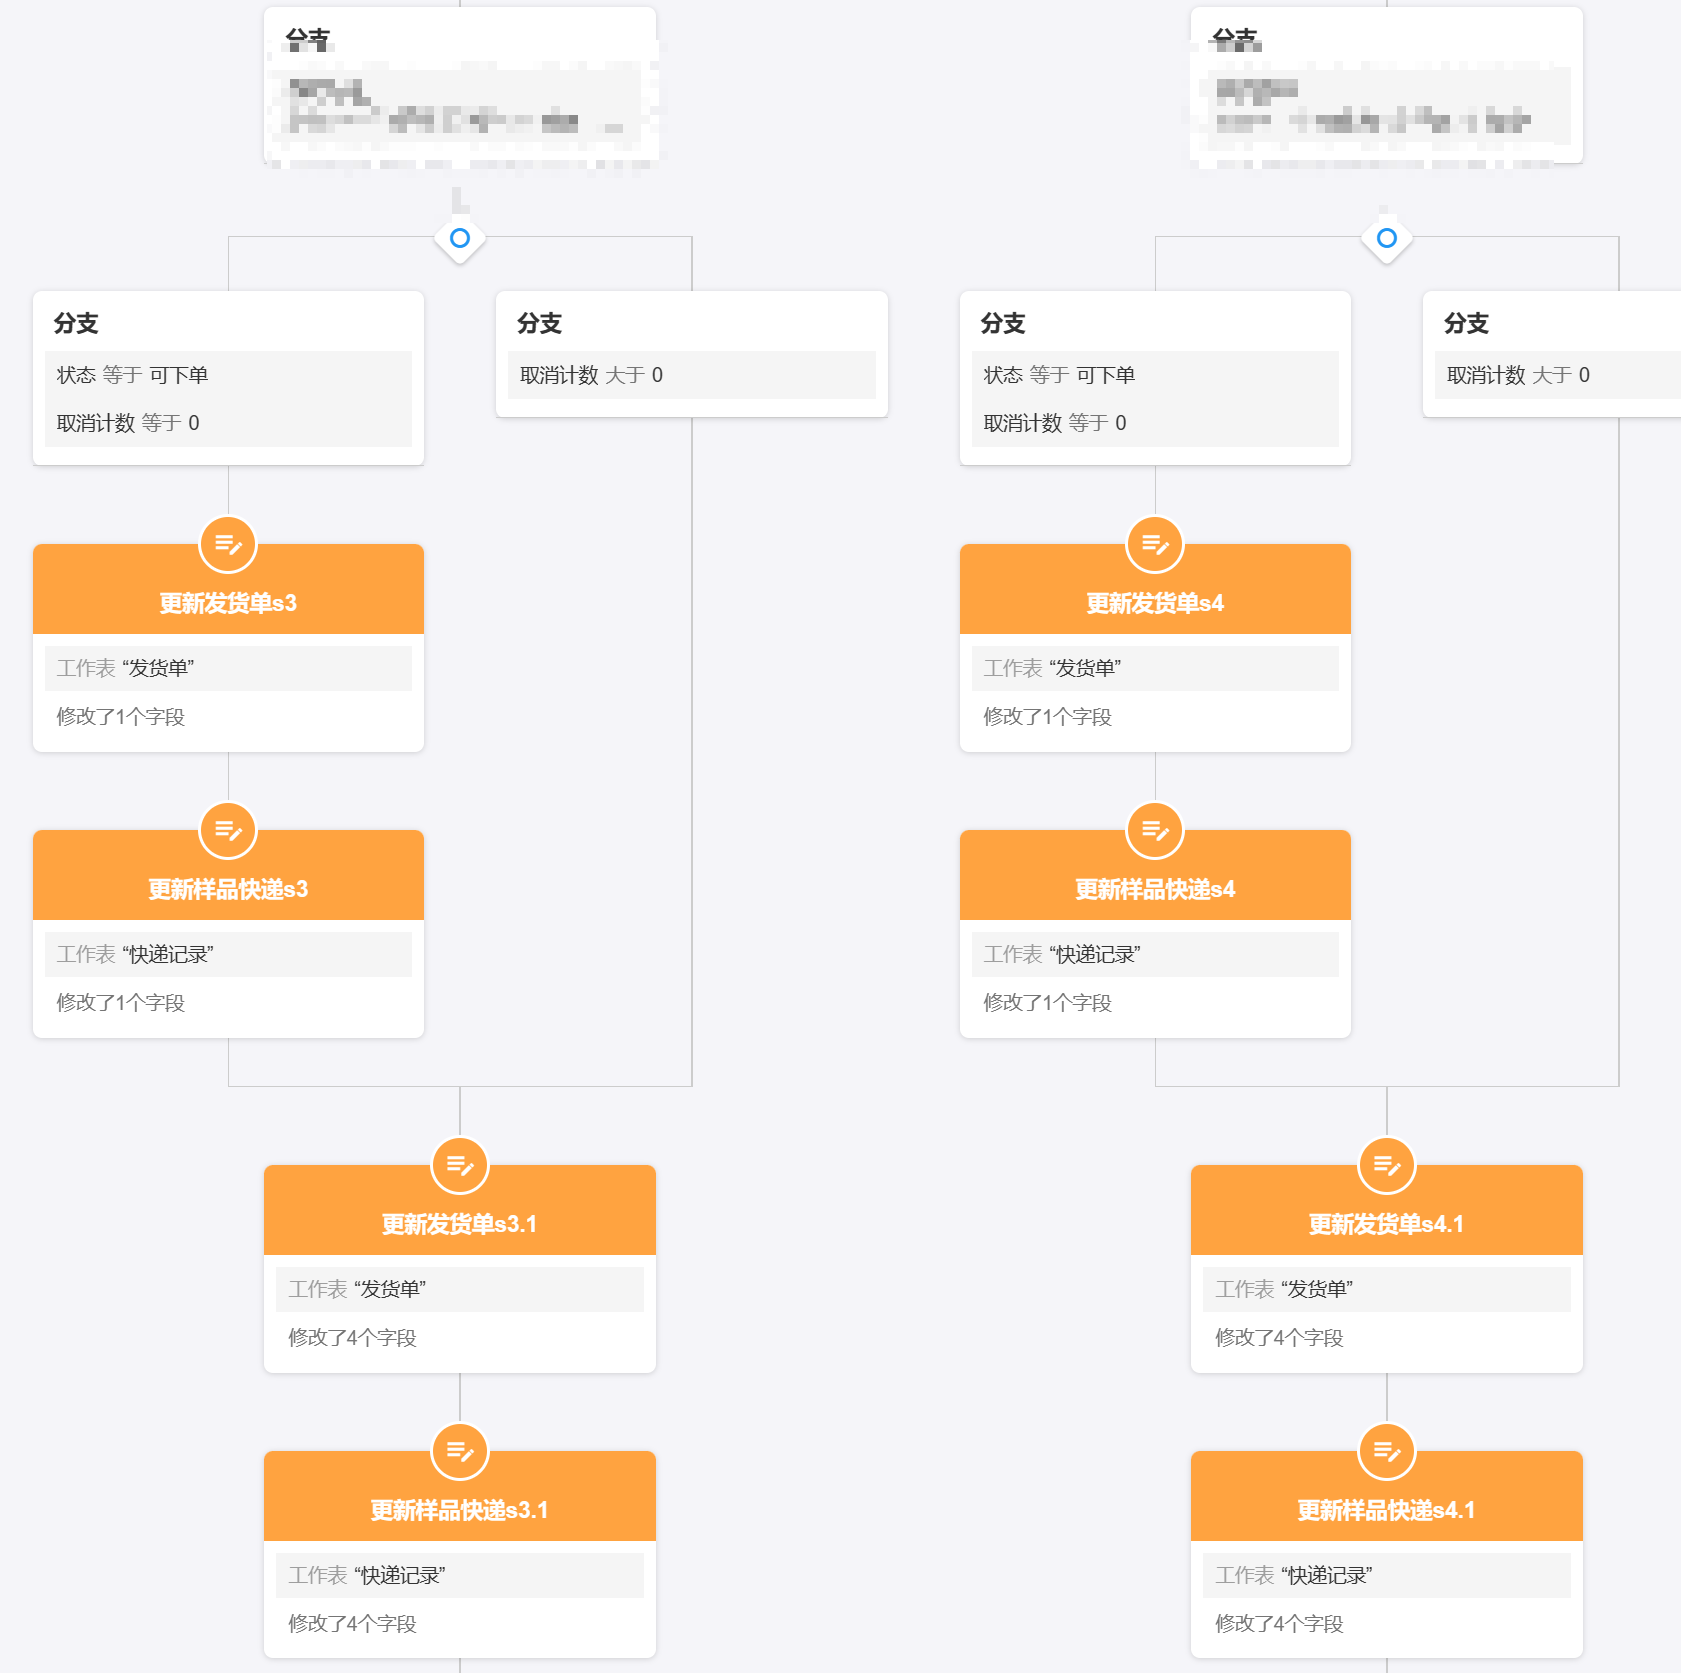Click edit icon above 更新样品快递s3.1 node

pyautogui.click(x=460, y=1452)
